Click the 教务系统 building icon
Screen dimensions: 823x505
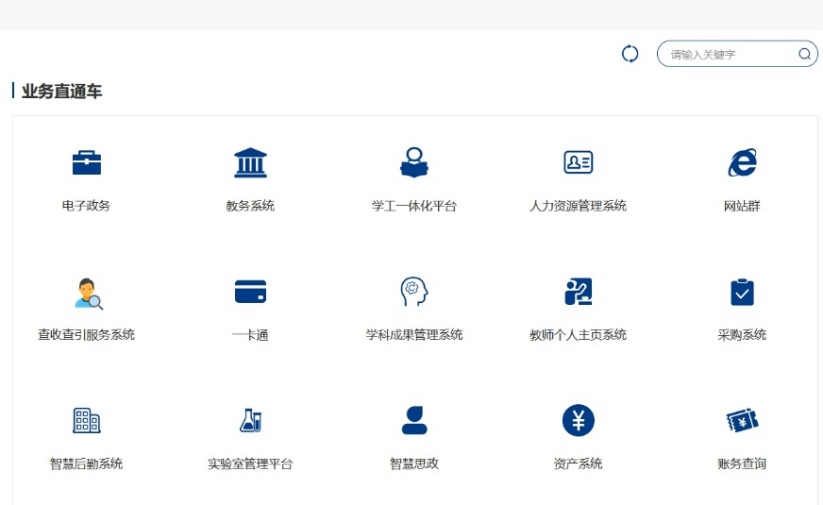(250, 162)
